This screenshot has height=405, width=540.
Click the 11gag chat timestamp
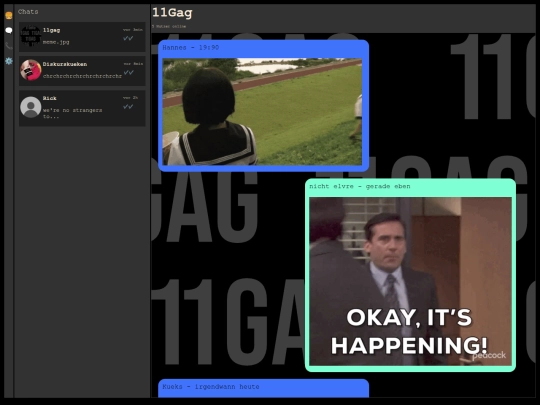(x=133, y=30)
